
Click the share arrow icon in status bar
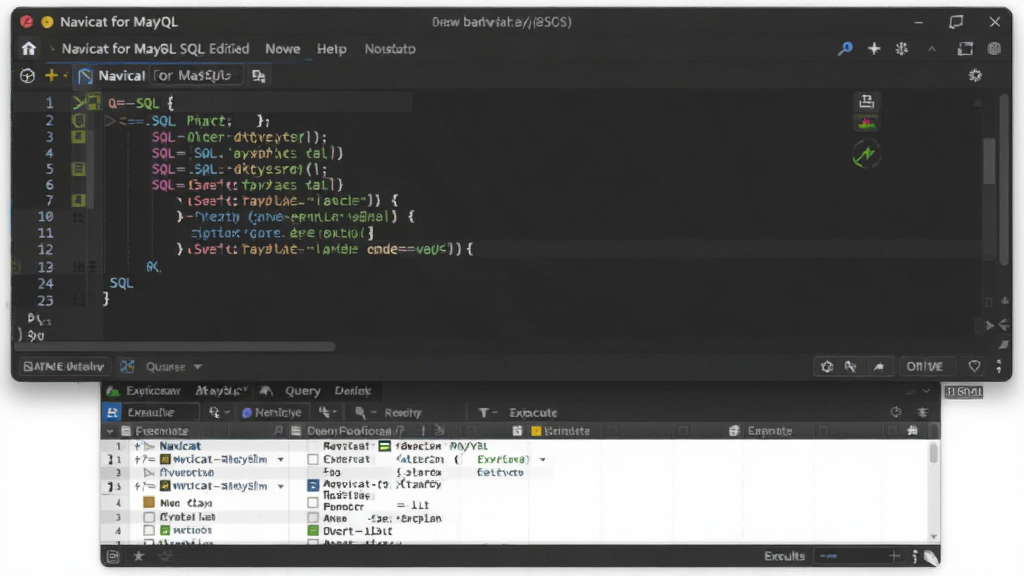point(878,366)
